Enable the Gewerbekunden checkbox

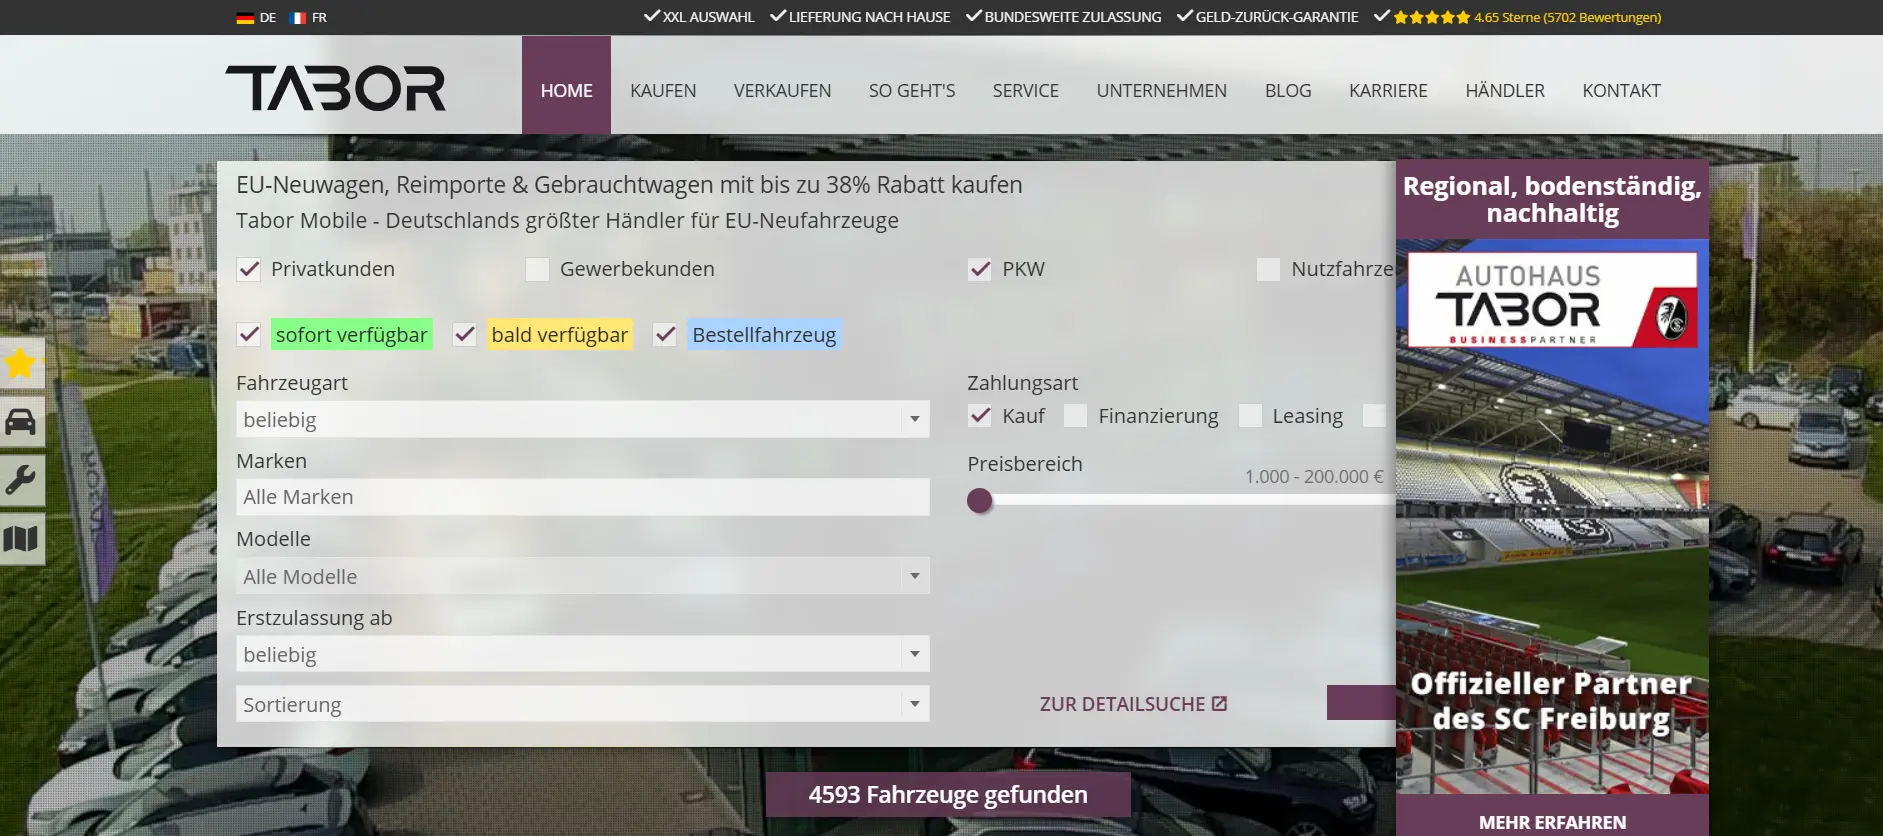coord(538,269)
